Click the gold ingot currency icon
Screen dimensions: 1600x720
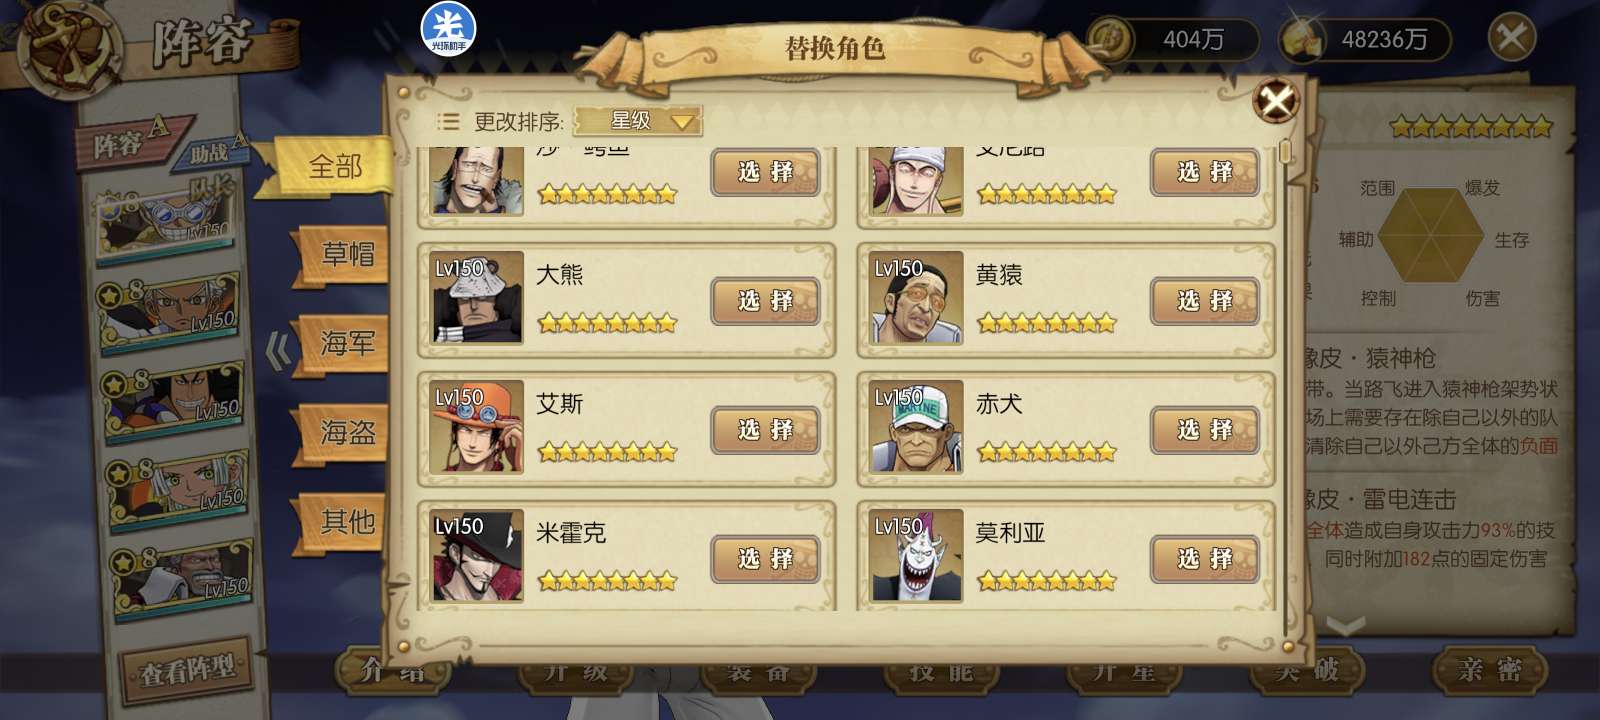(1303, 40)
